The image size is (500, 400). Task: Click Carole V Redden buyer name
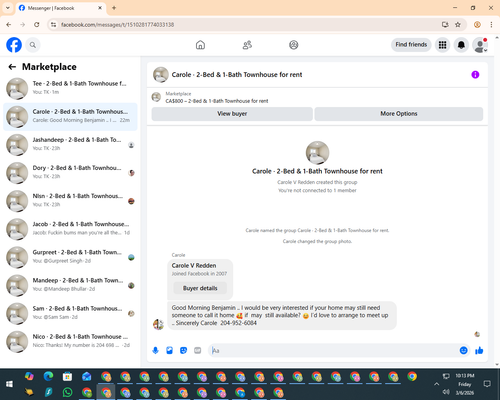(x=194, y=266)
